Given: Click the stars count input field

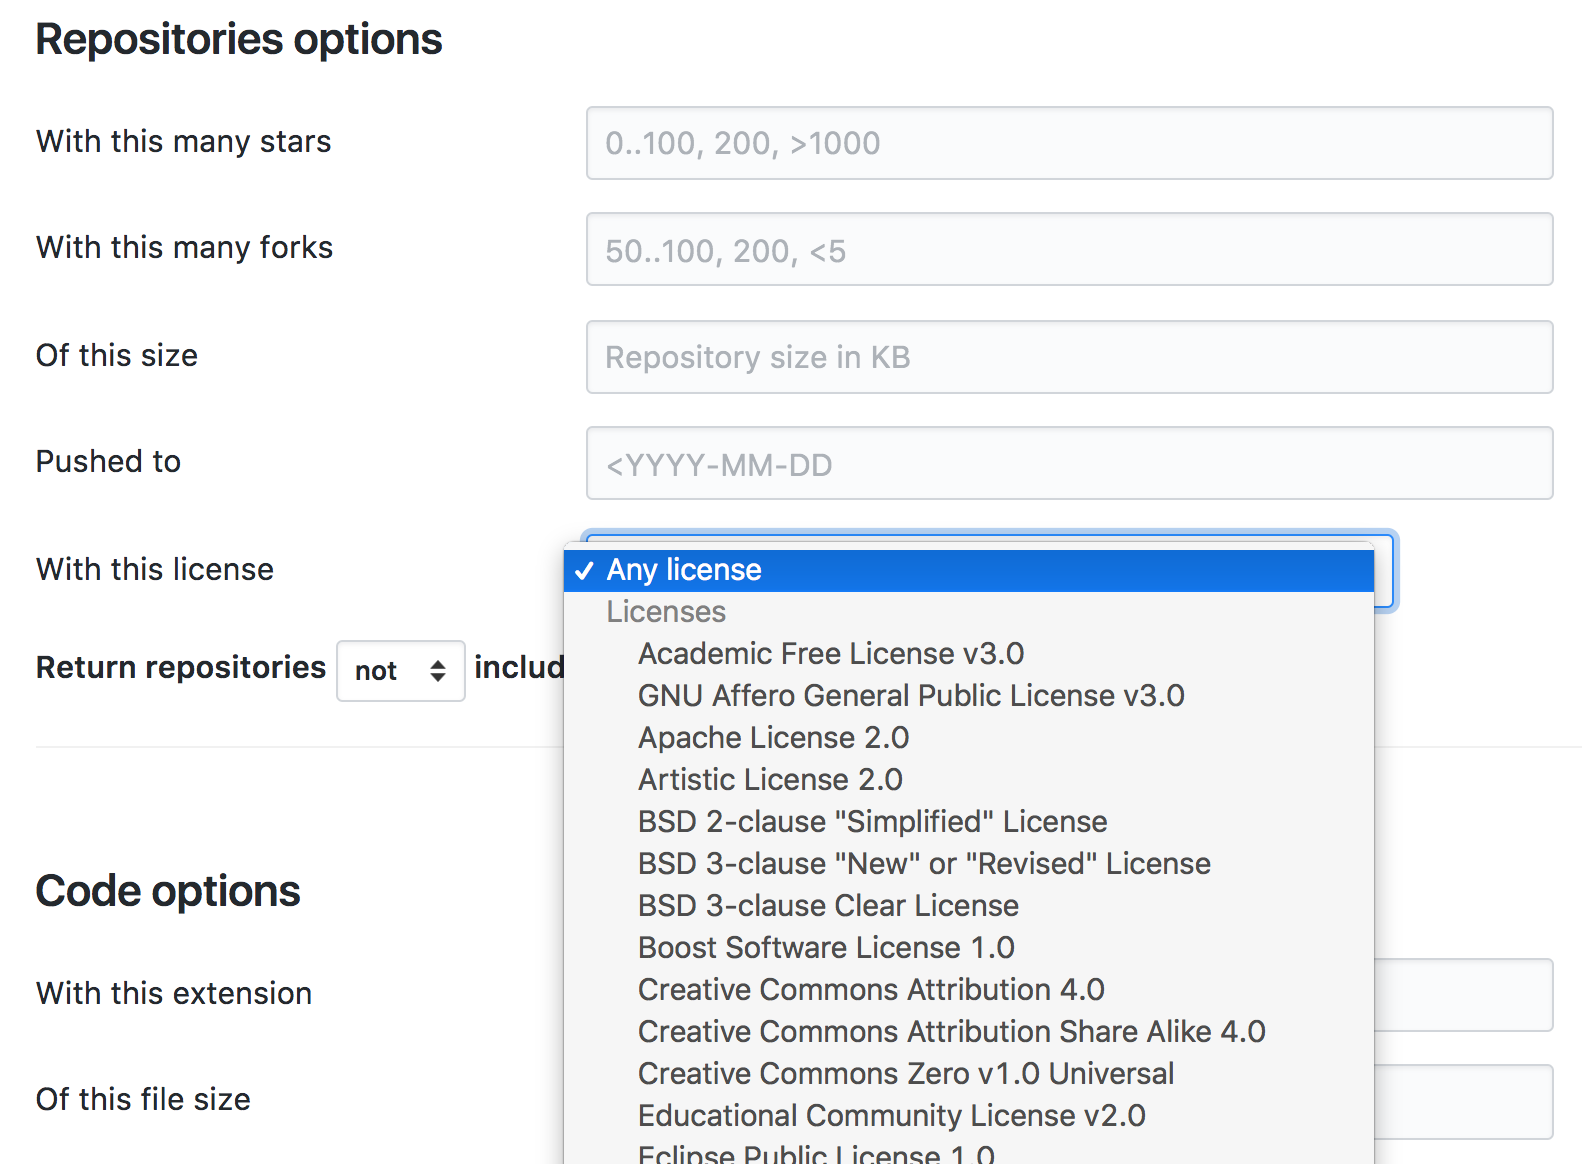Looking at the screenshot, I should pos(1068,143).
